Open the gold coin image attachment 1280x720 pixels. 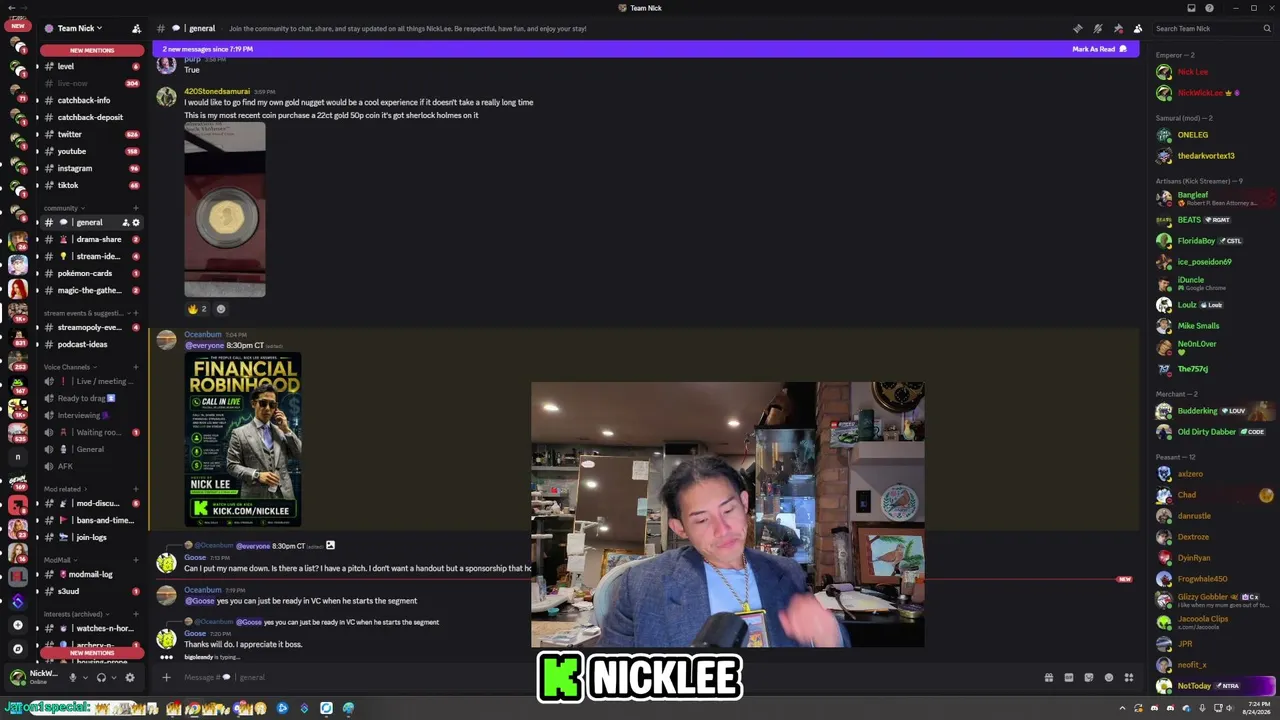click(x=225, y=210)
